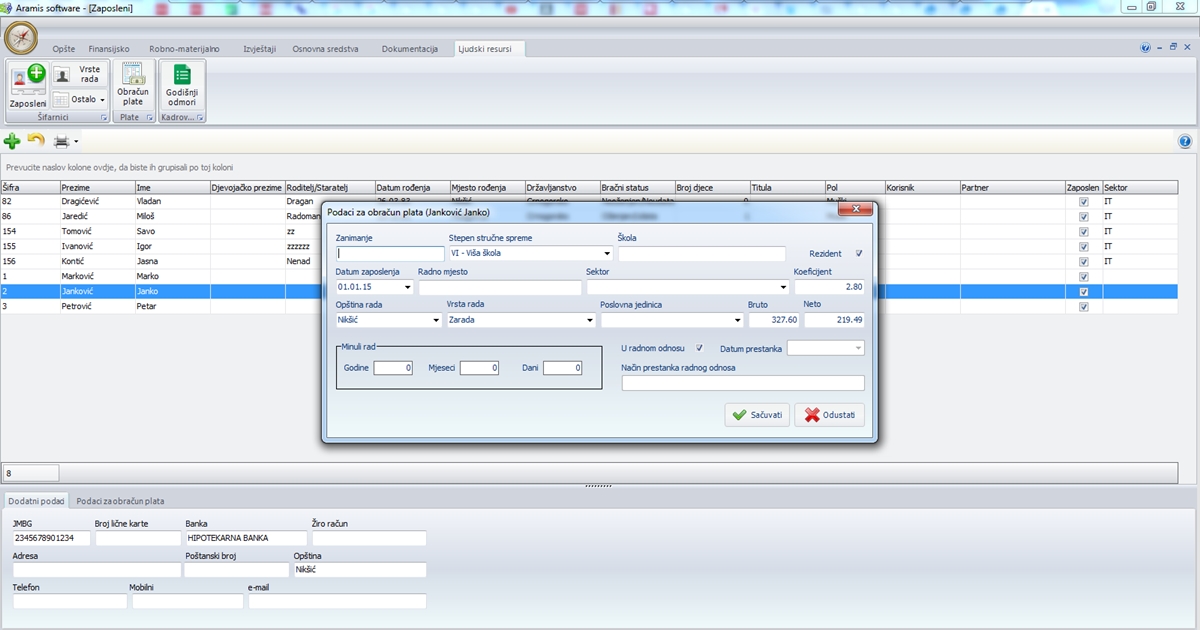Click into the Zanimanje input field
The image size is (1200, 630).
click(x=390, y=253)
